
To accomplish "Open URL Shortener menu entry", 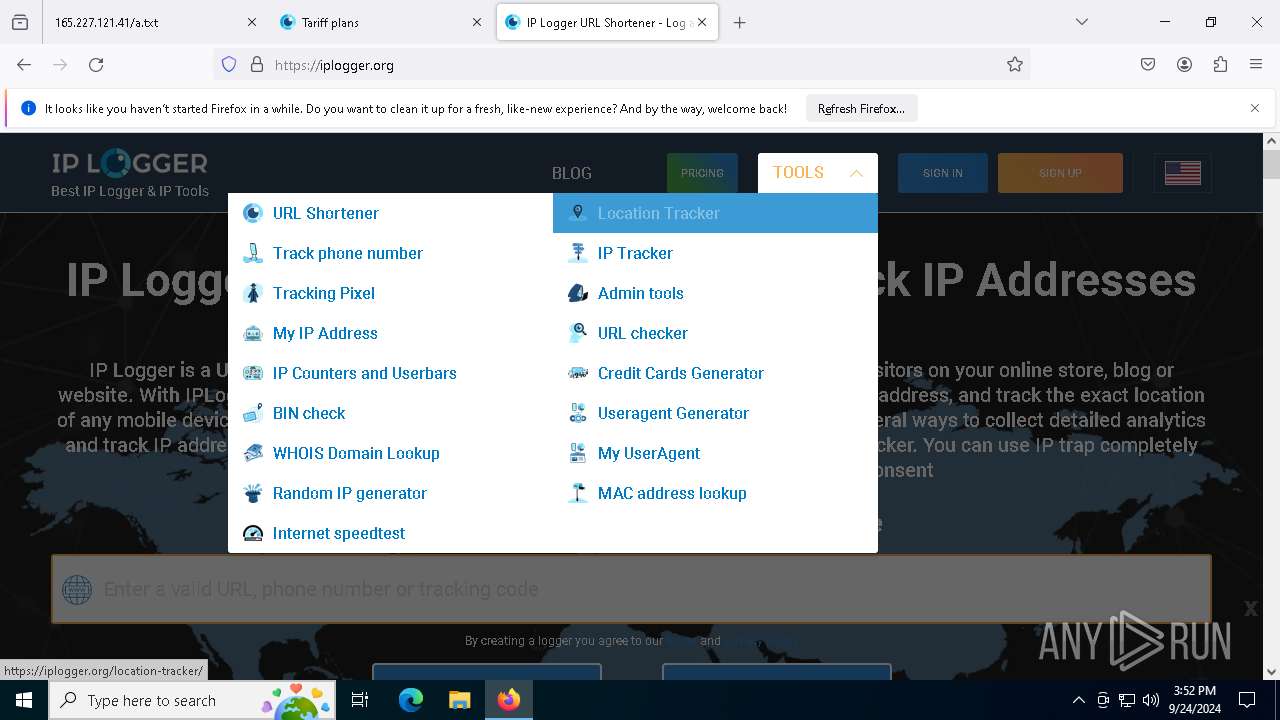I will [x=390, y=213].
